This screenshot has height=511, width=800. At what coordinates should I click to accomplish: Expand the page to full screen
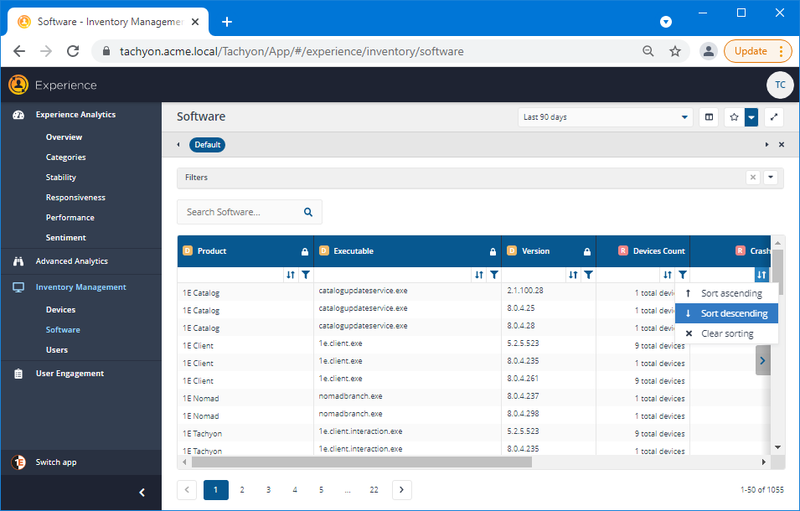pyautogui.click(x=773, y=117)
